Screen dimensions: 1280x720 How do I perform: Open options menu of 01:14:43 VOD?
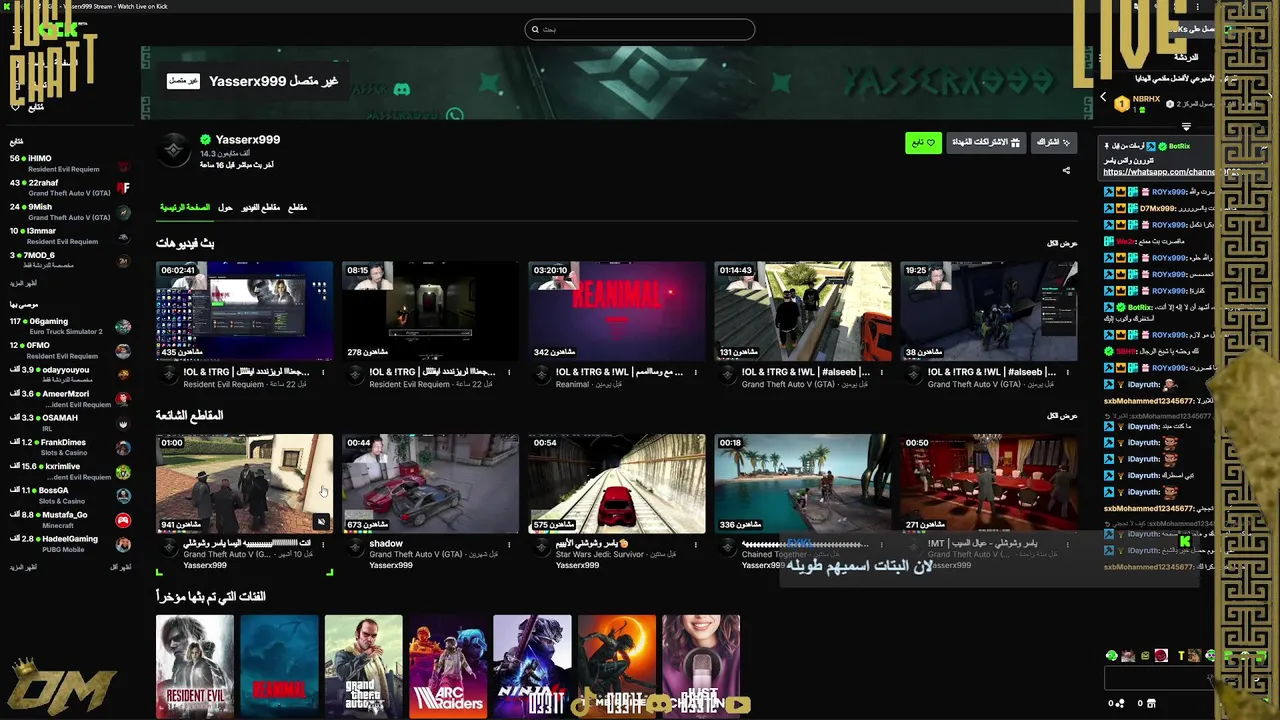881,372
